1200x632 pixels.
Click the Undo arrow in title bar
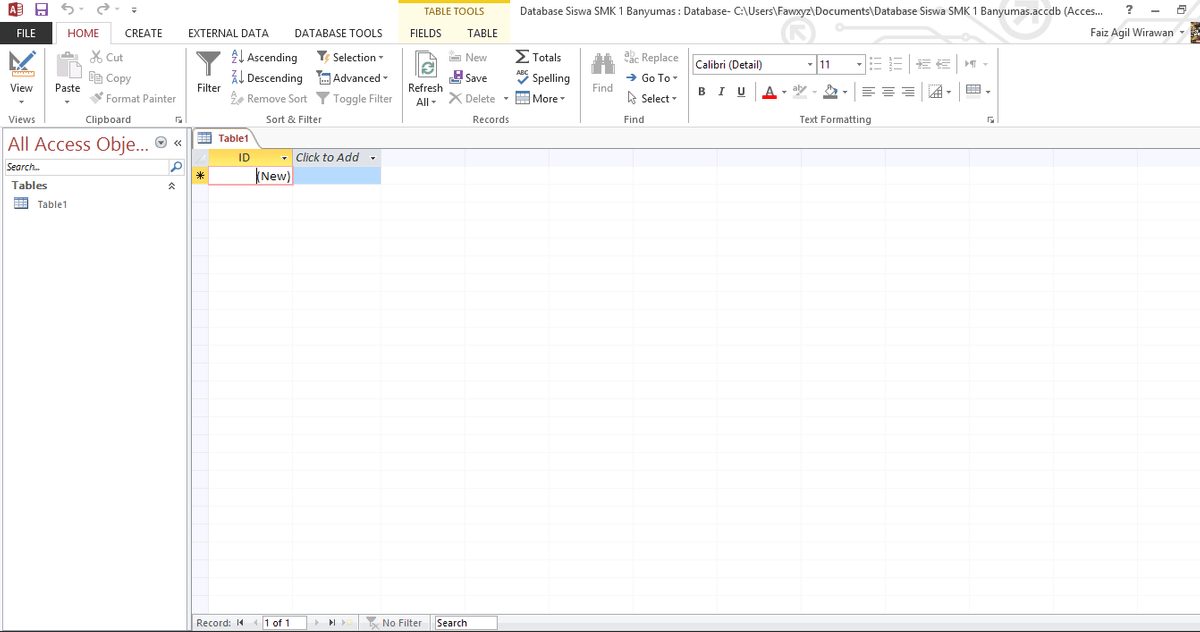click(66, 10)
